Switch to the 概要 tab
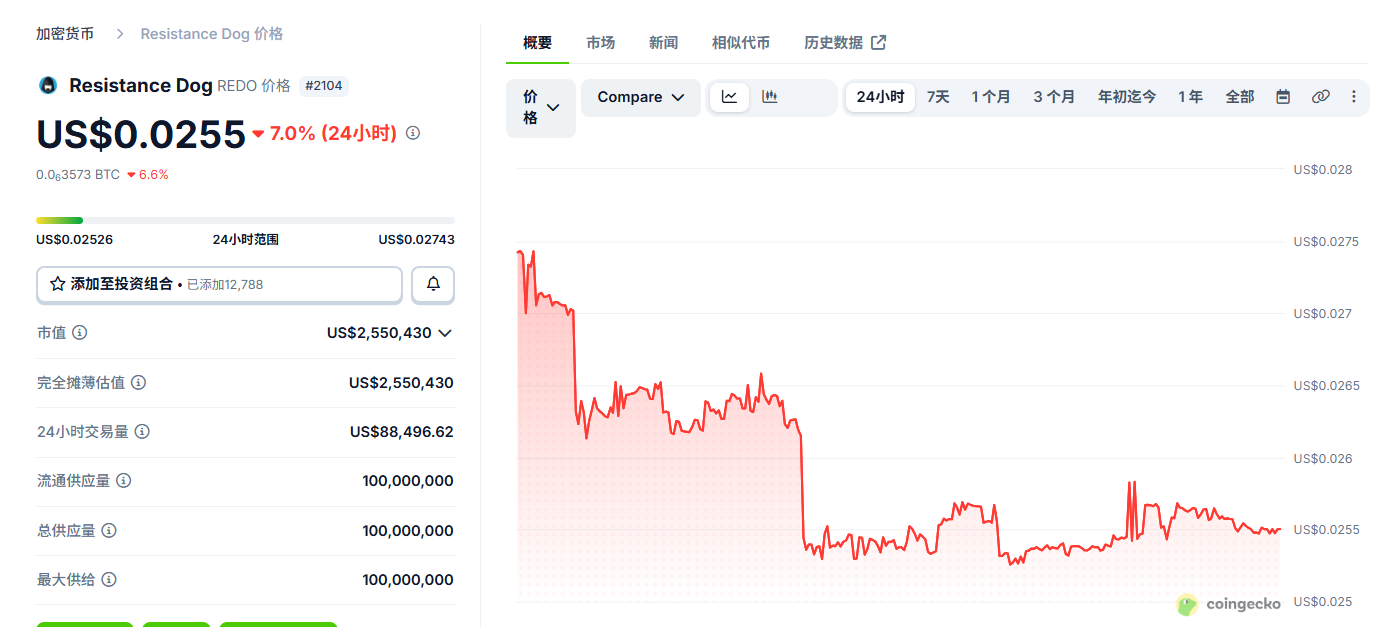Screen dimensions: 1397x627 [x=537, y=43]
